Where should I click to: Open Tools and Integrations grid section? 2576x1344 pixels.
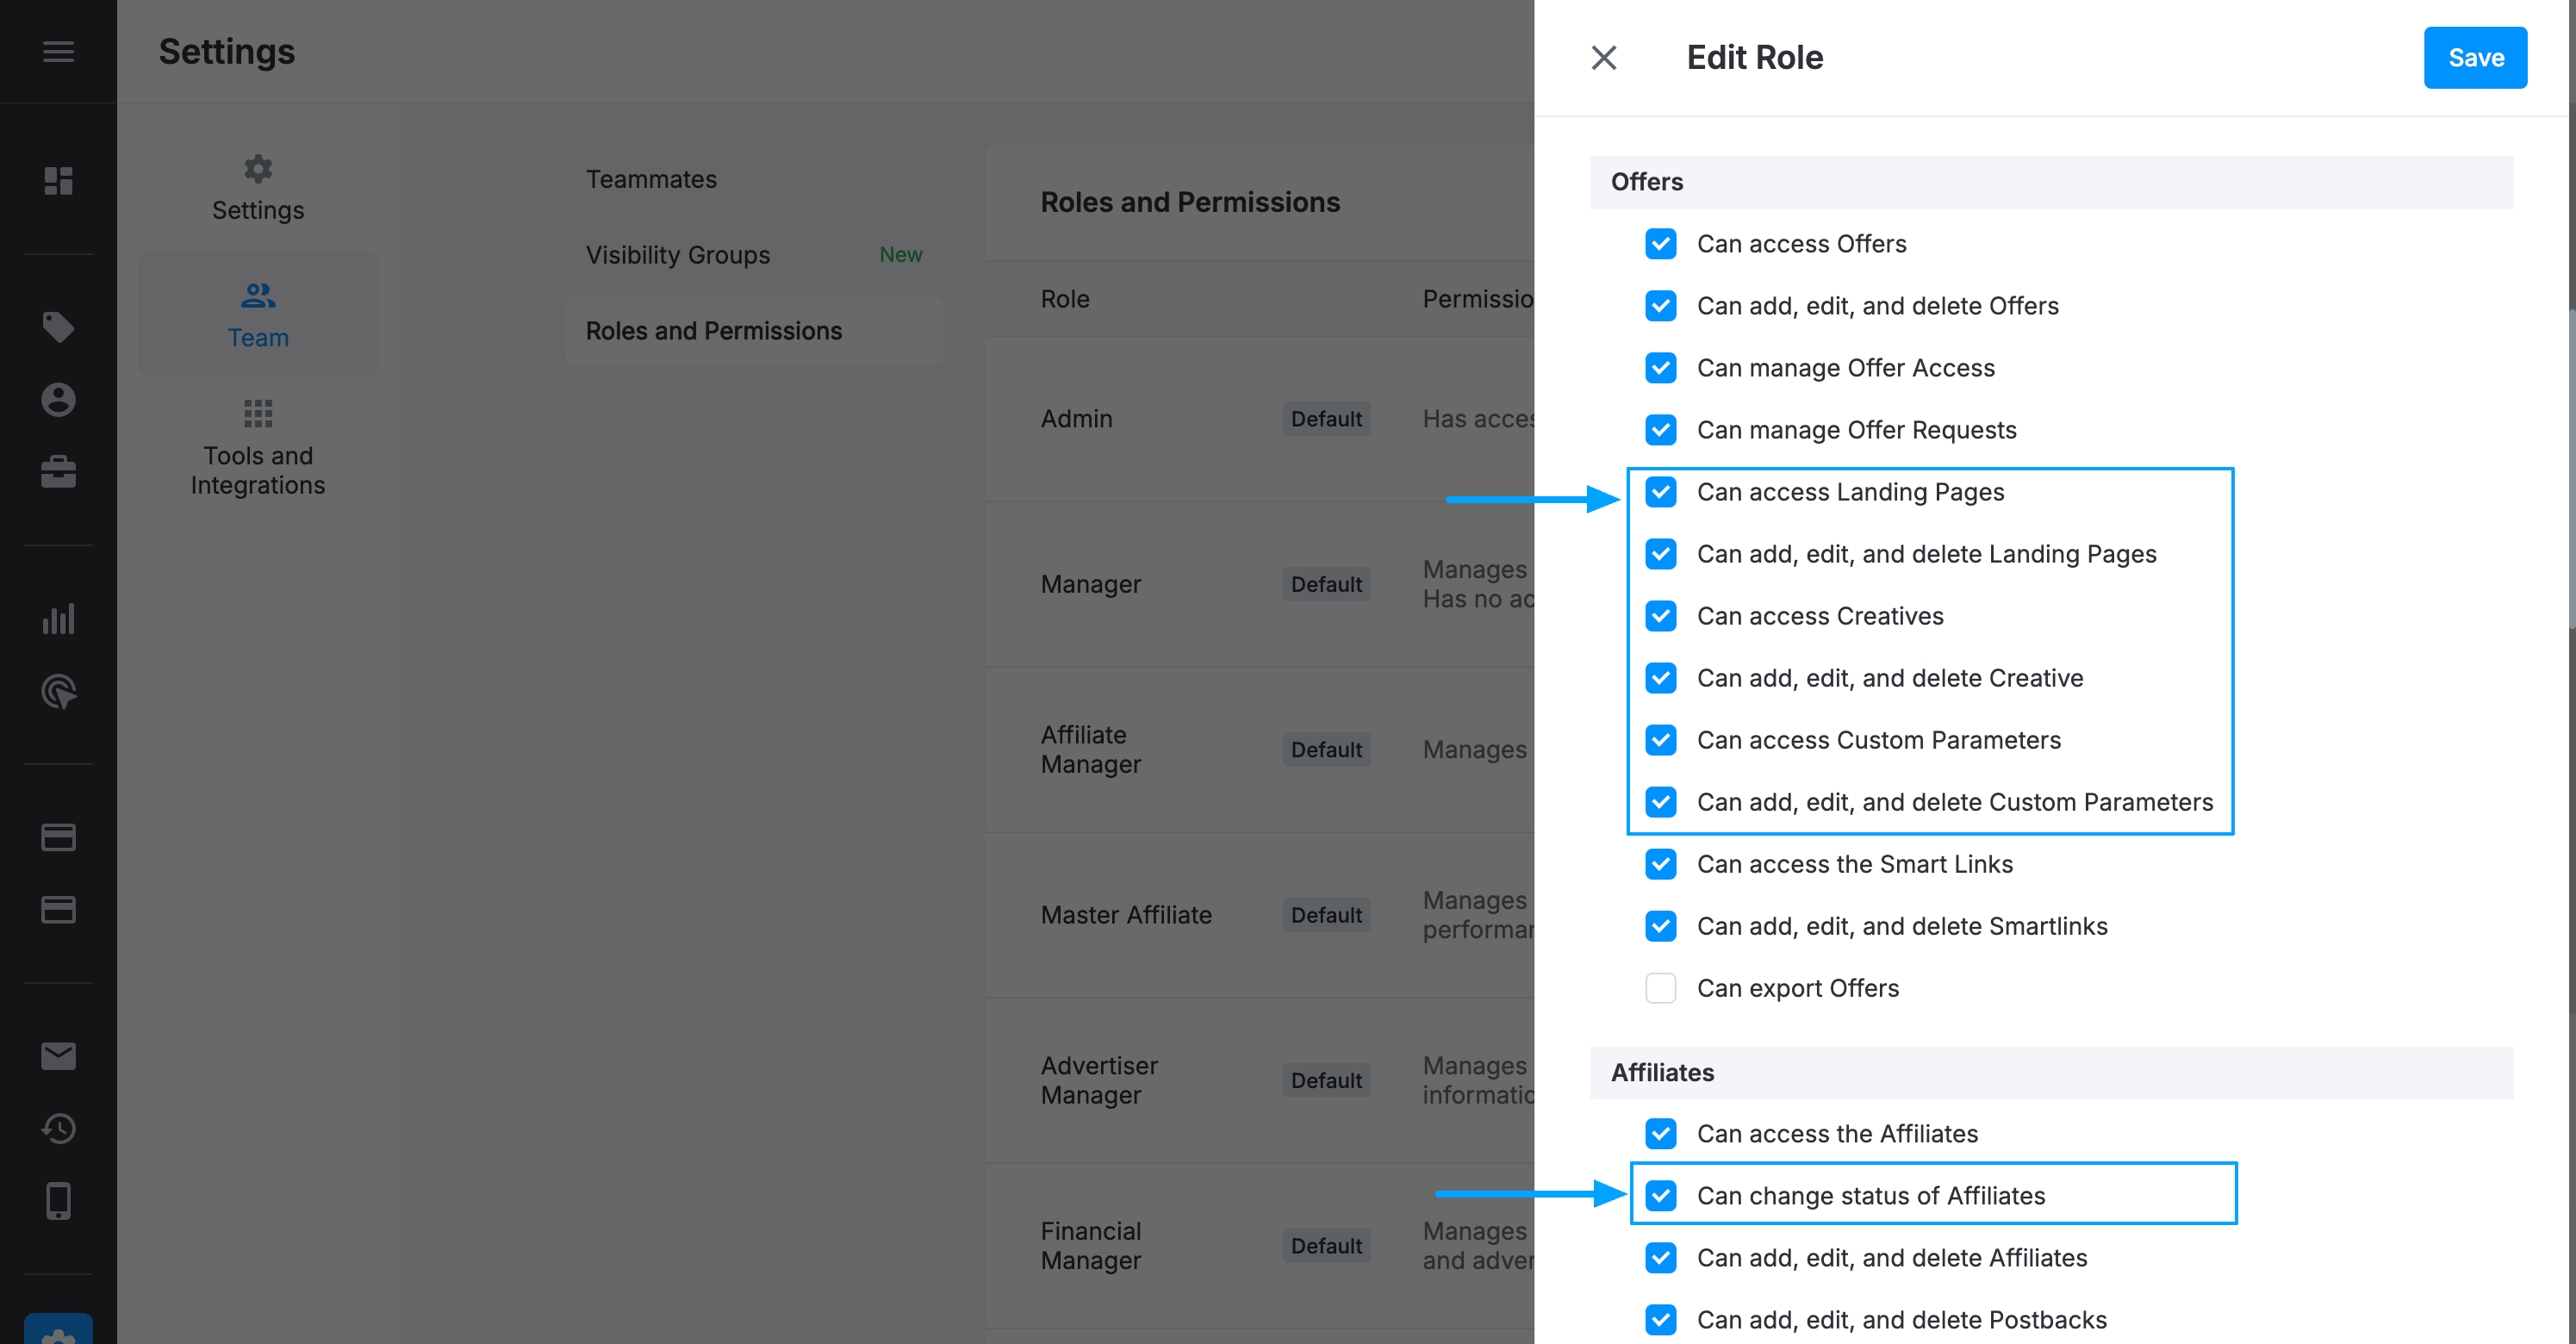pyautogui.click(x=258, y=448)
